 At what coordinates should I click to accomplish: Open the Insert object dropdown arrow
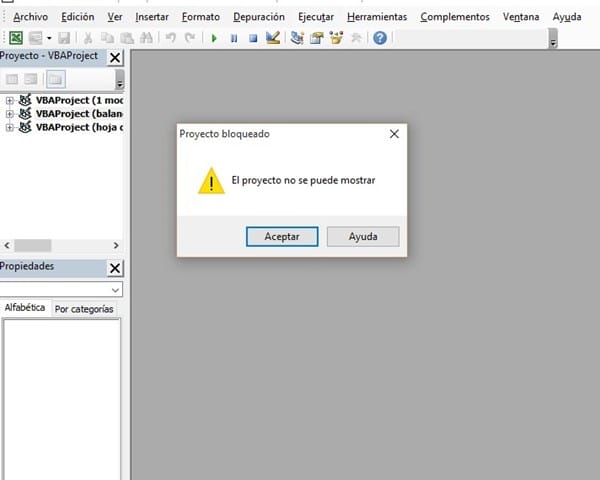(49, 38)
